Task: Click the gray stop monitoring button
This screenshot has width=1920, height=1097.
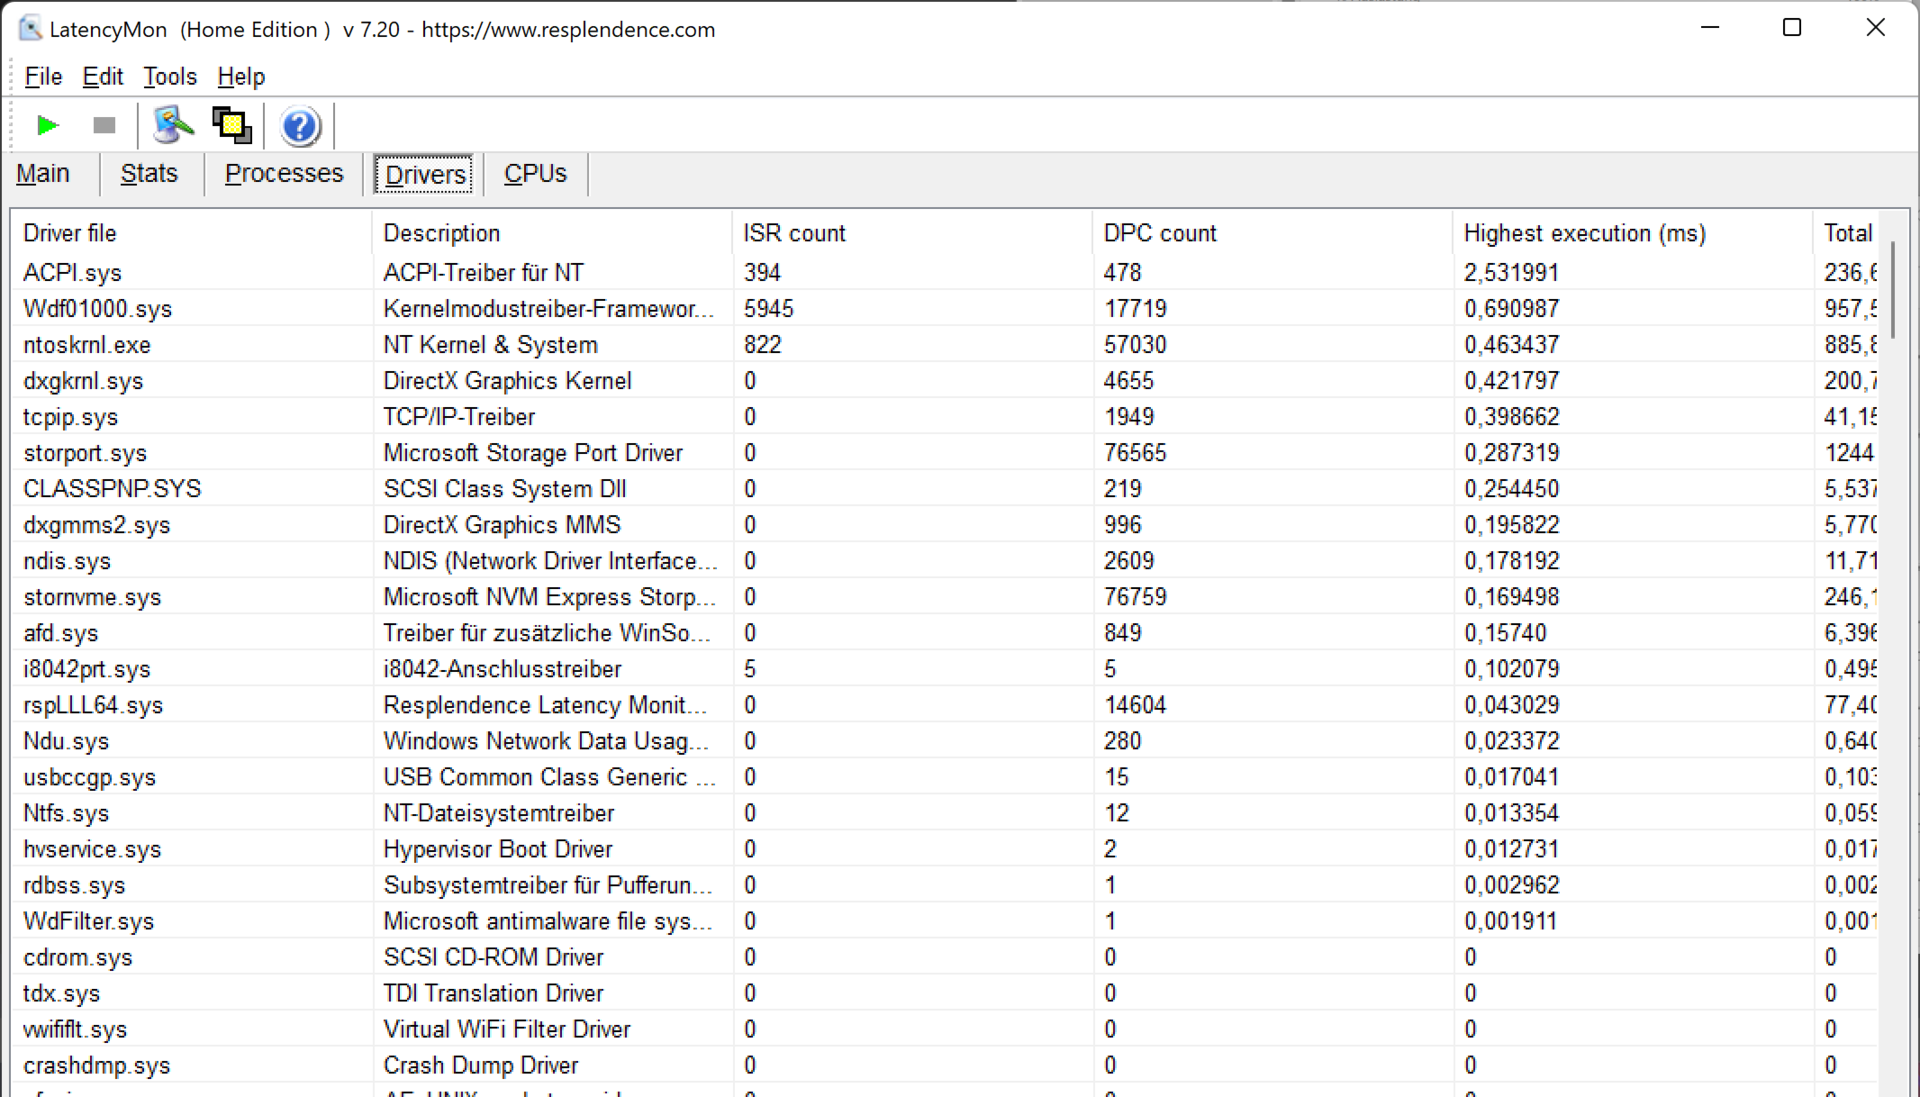Action: point(104,126)
